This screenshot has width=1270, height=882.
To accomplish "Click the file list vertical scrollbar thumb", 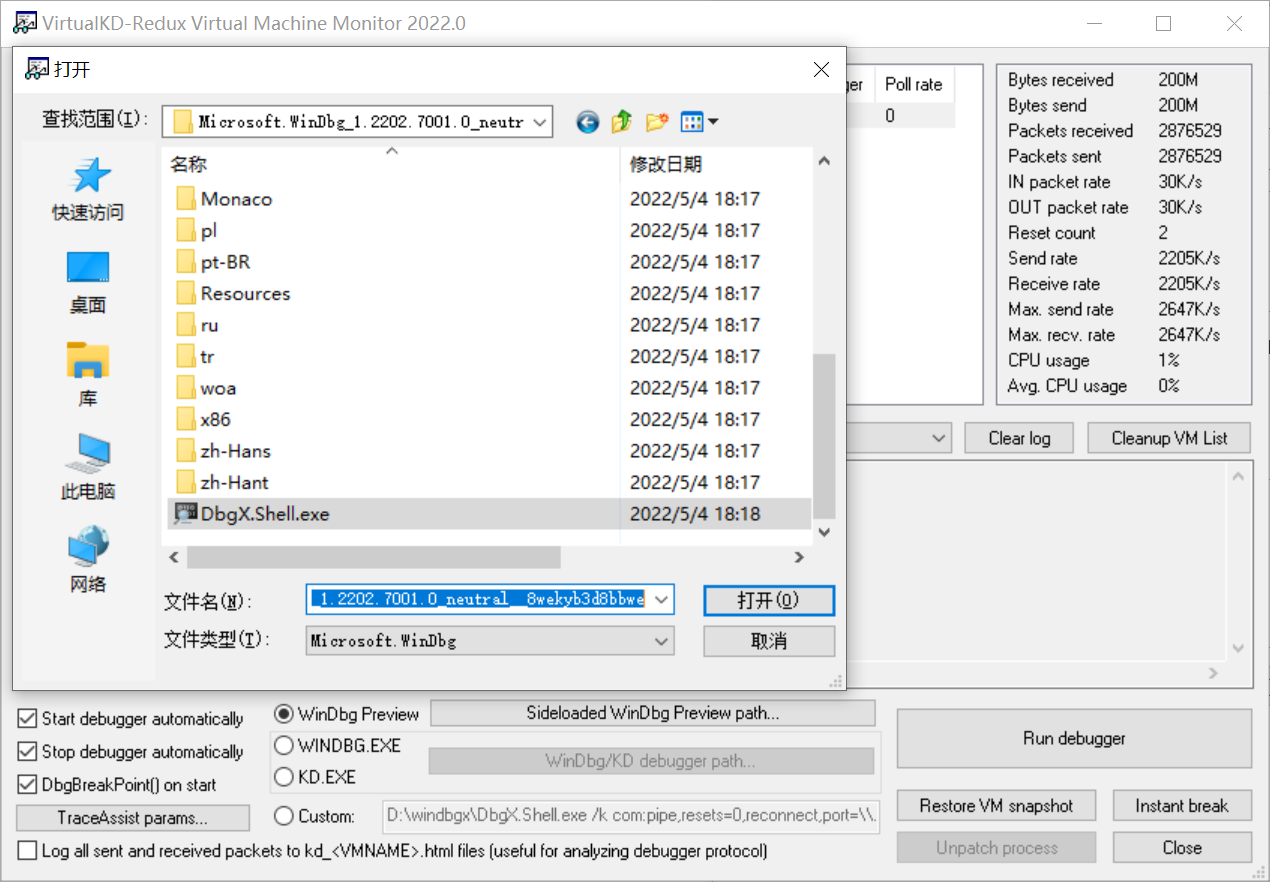I will [x=824, y=434].
